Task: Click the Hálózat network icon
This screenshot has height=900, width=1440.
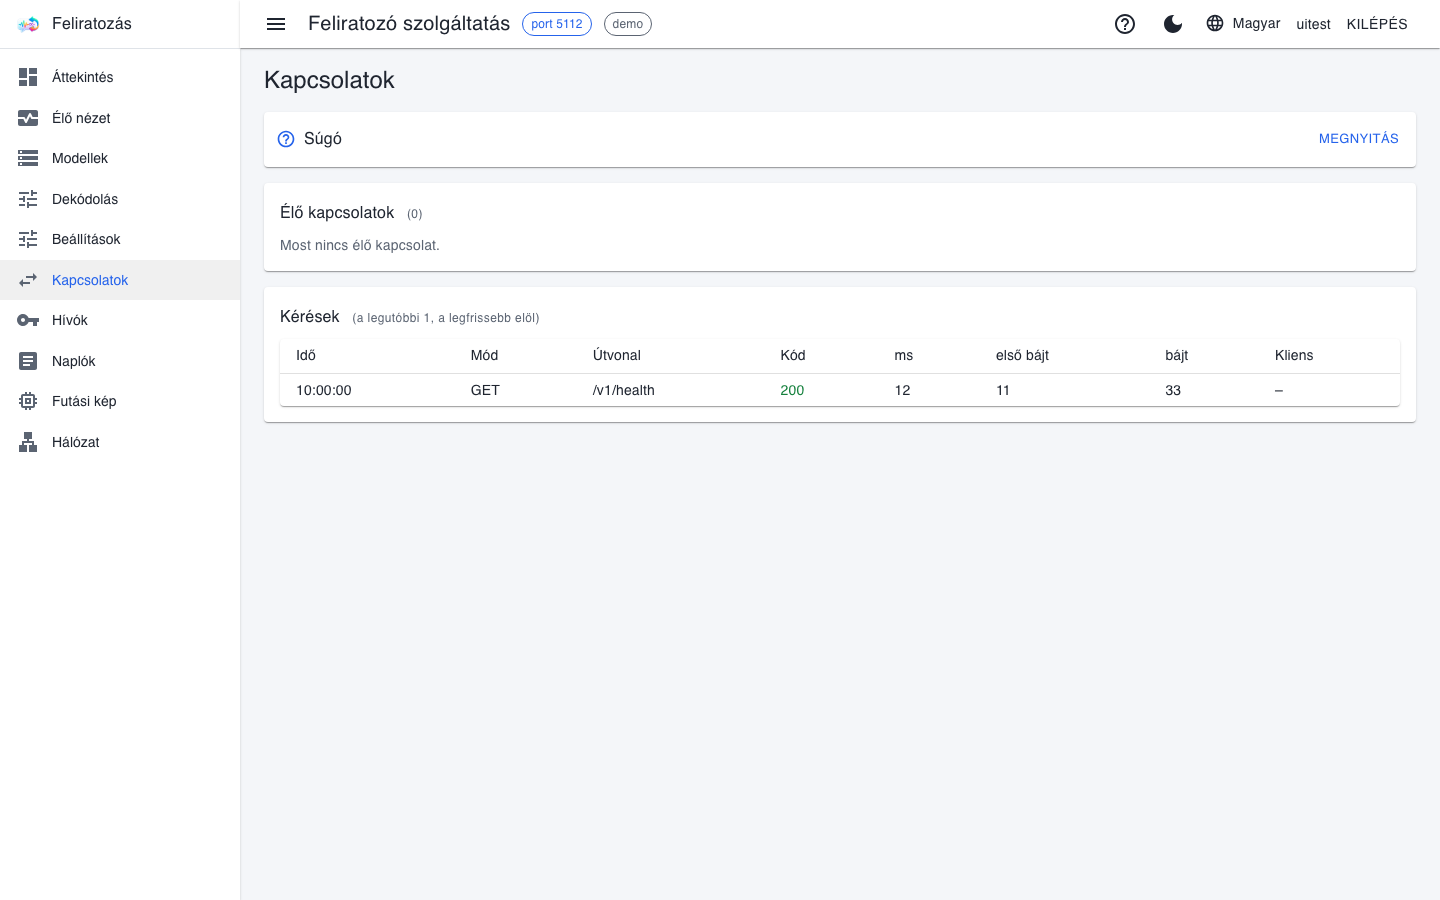Action: point(28,442)
